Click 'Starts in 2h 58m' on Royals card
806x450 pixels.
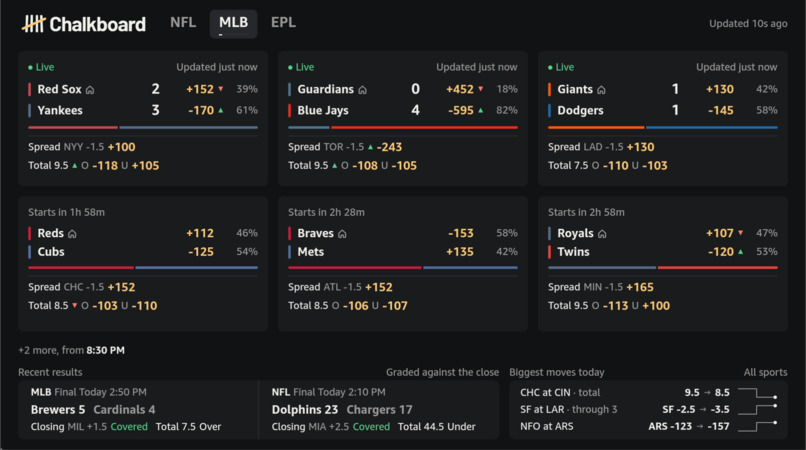[x=586, y=212]
